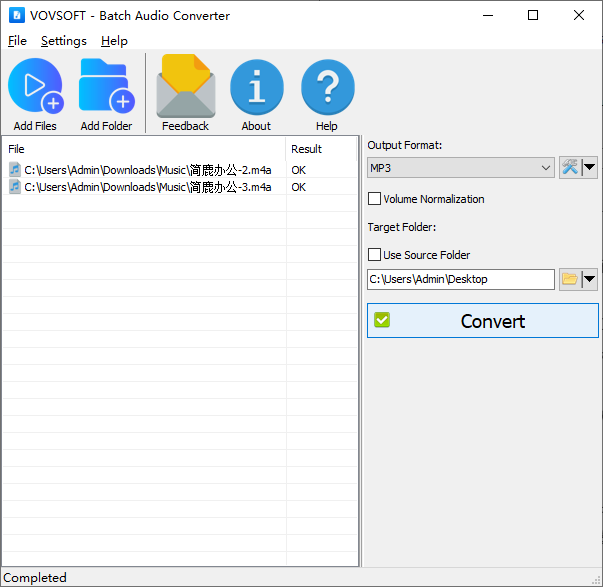Viewport: 603px width, 587px height.
Task: Enable Volume Normalization checkbox
Action: pos(375,199)
